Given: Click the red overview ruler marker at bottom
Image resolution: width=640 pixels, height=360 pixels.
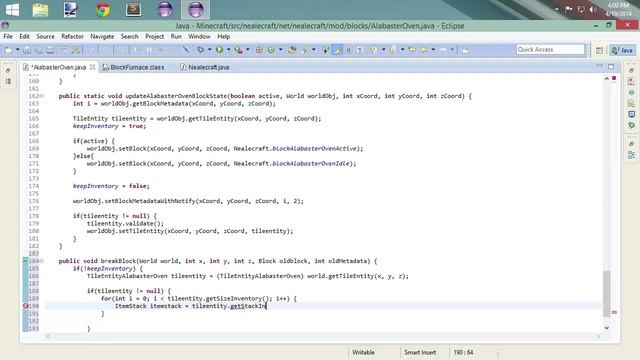Looking at the screenshot, I should click(x=614, y=312).
